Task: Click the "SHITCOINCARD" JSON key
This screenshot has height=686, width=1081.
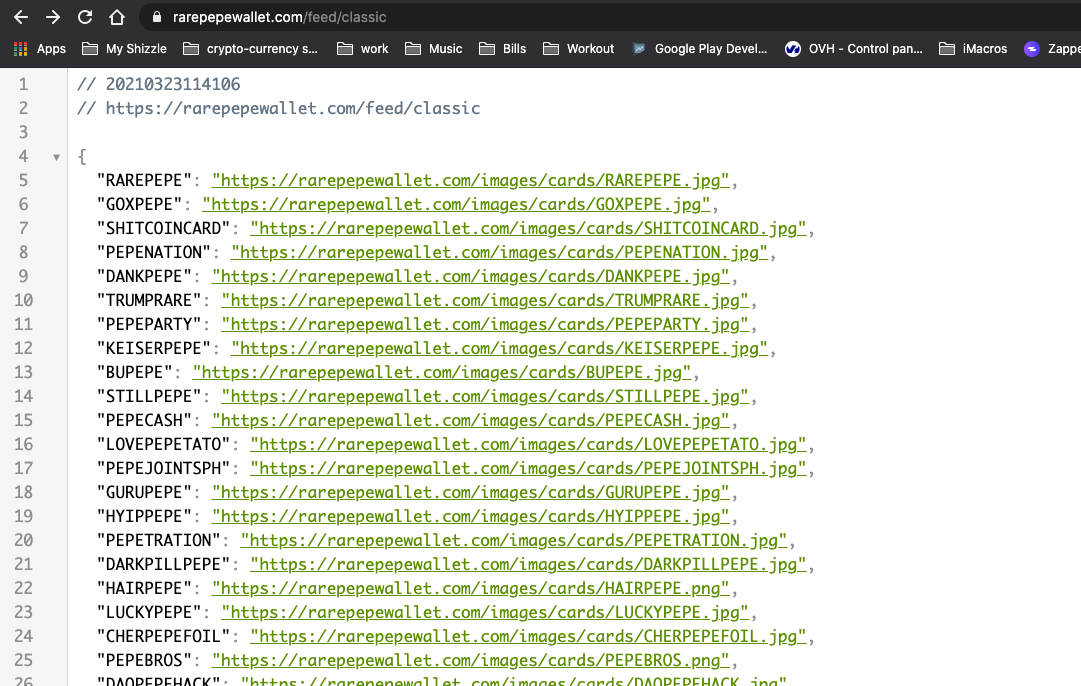Action: [x=163, y=229]
